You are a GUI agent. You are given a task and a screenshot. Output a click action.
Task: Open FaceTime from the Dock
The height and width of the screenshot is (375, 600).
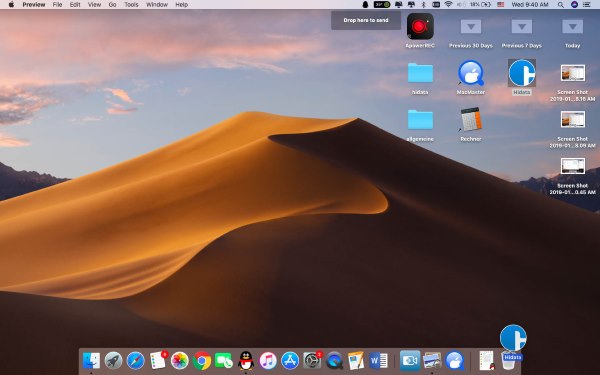point(224,360)
